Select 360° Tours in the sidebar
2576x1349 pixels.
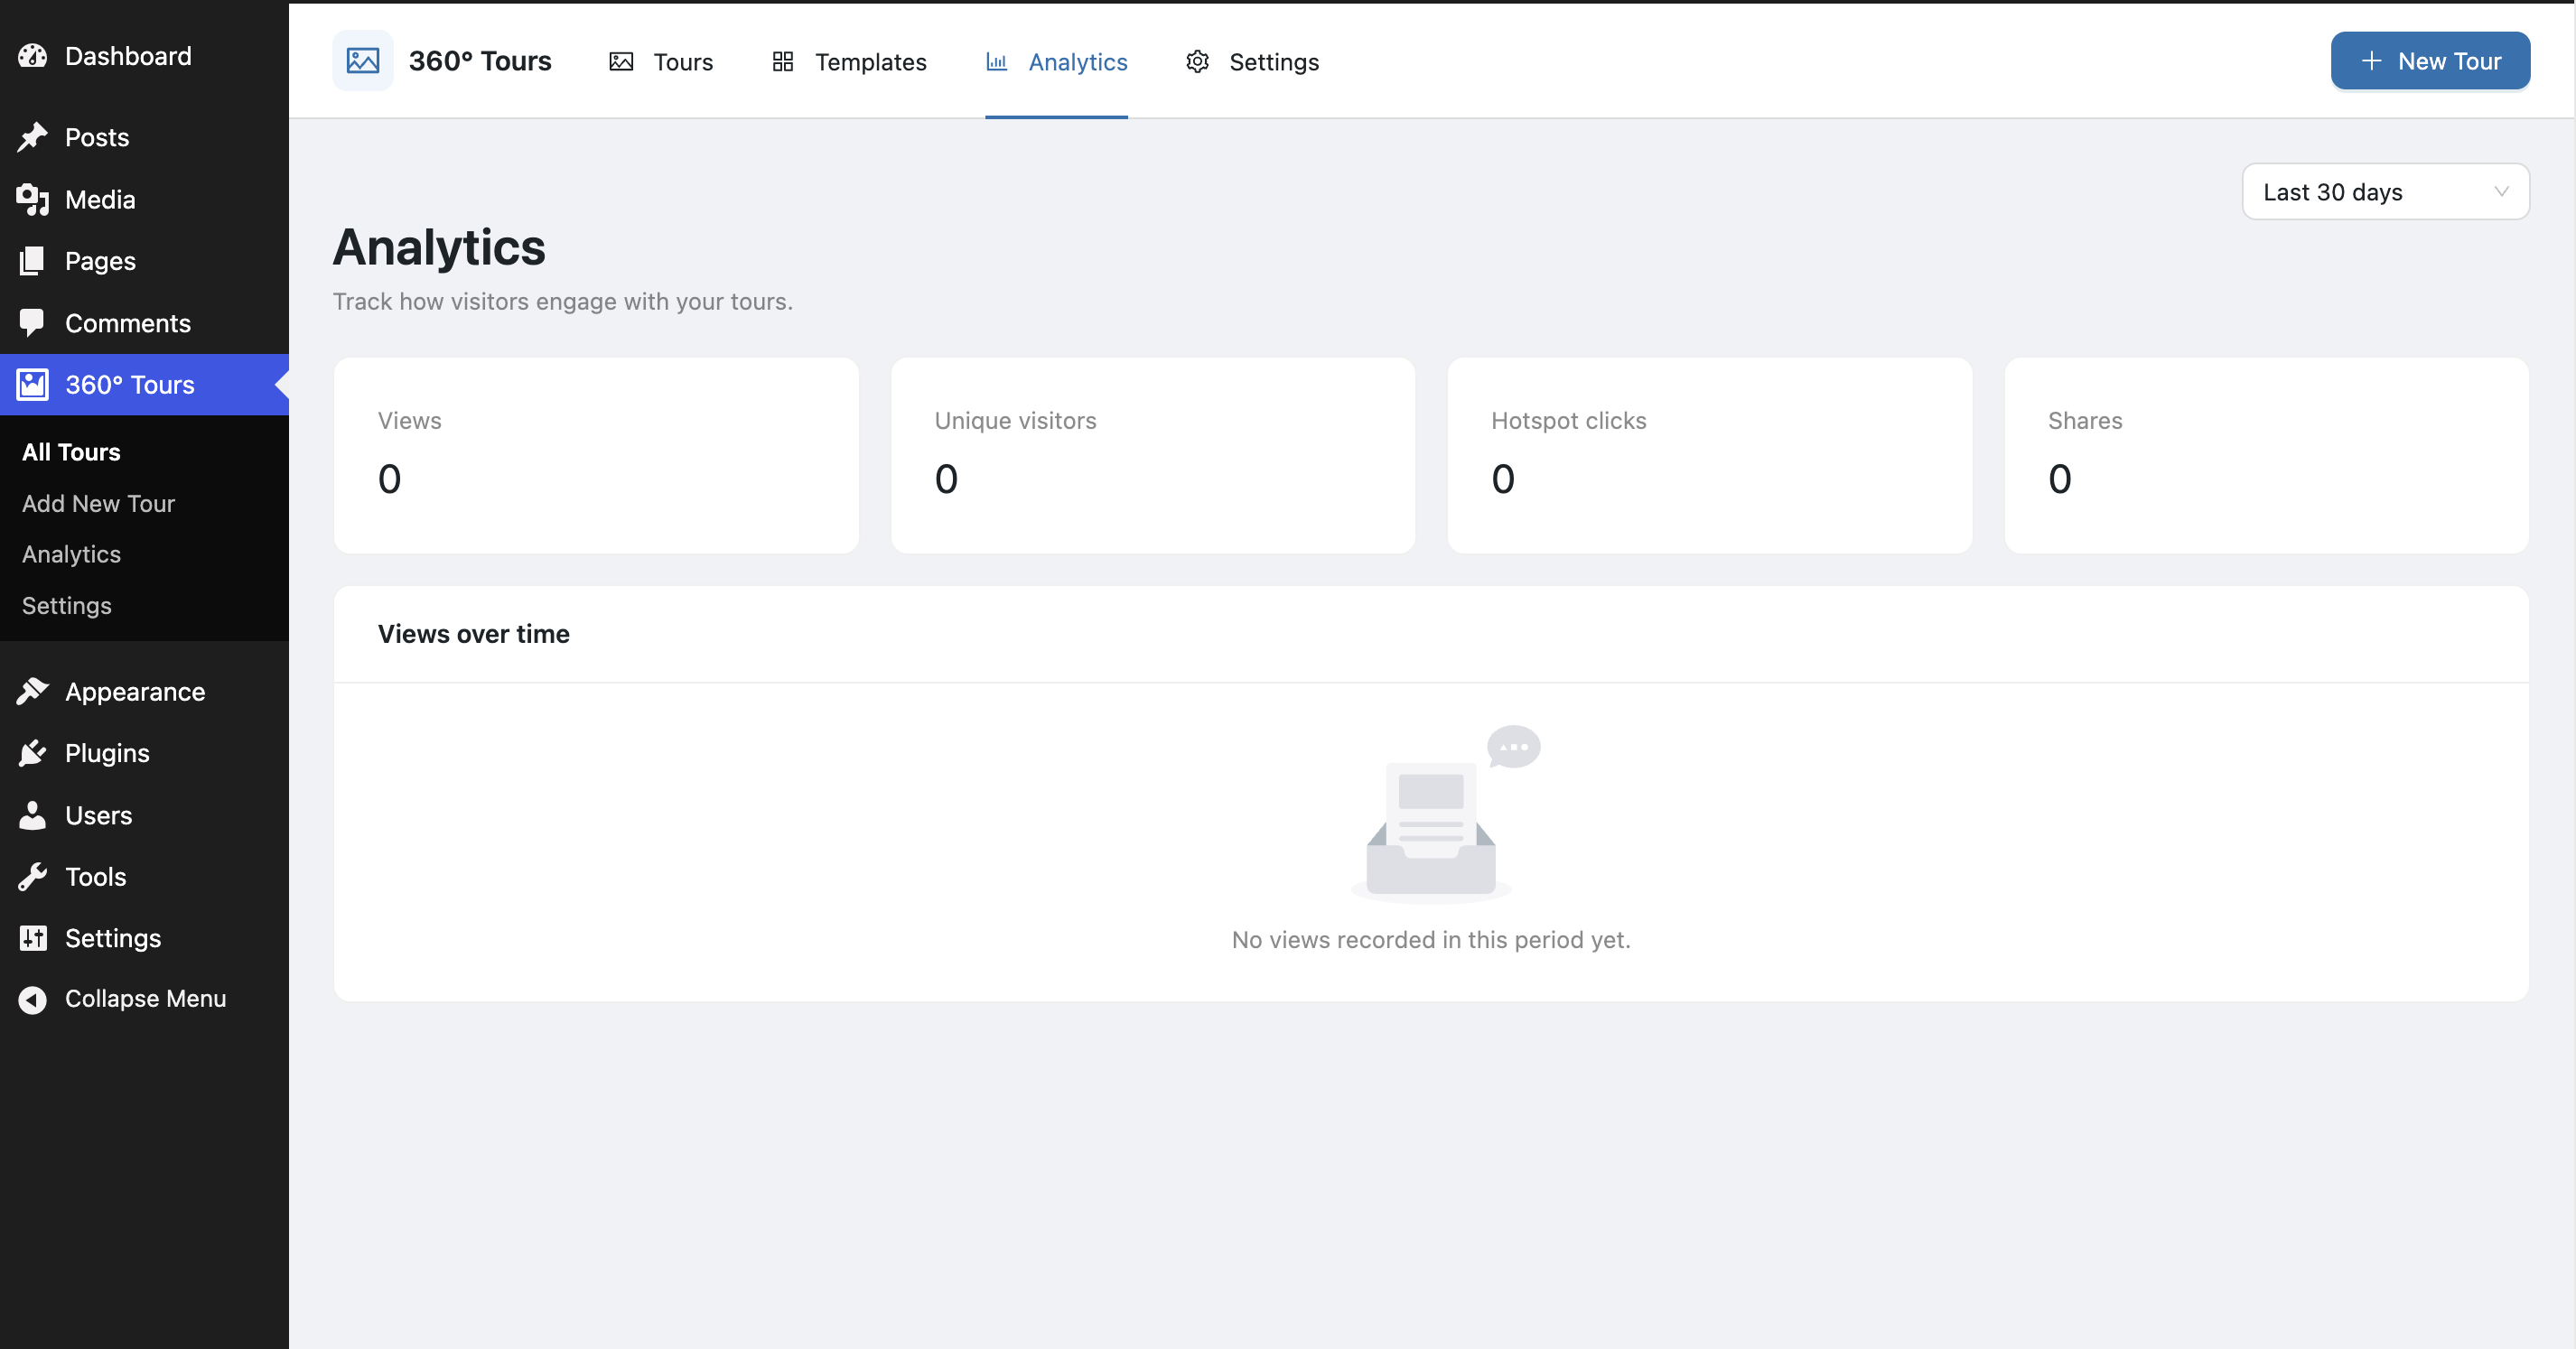[x=144, y=385]
